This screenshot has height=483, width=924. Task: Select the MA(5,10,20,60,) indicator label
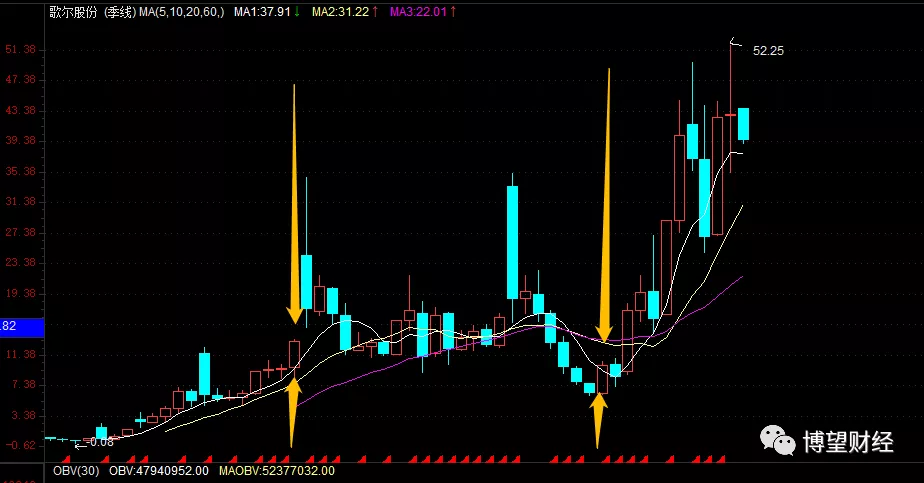(182, 12)
